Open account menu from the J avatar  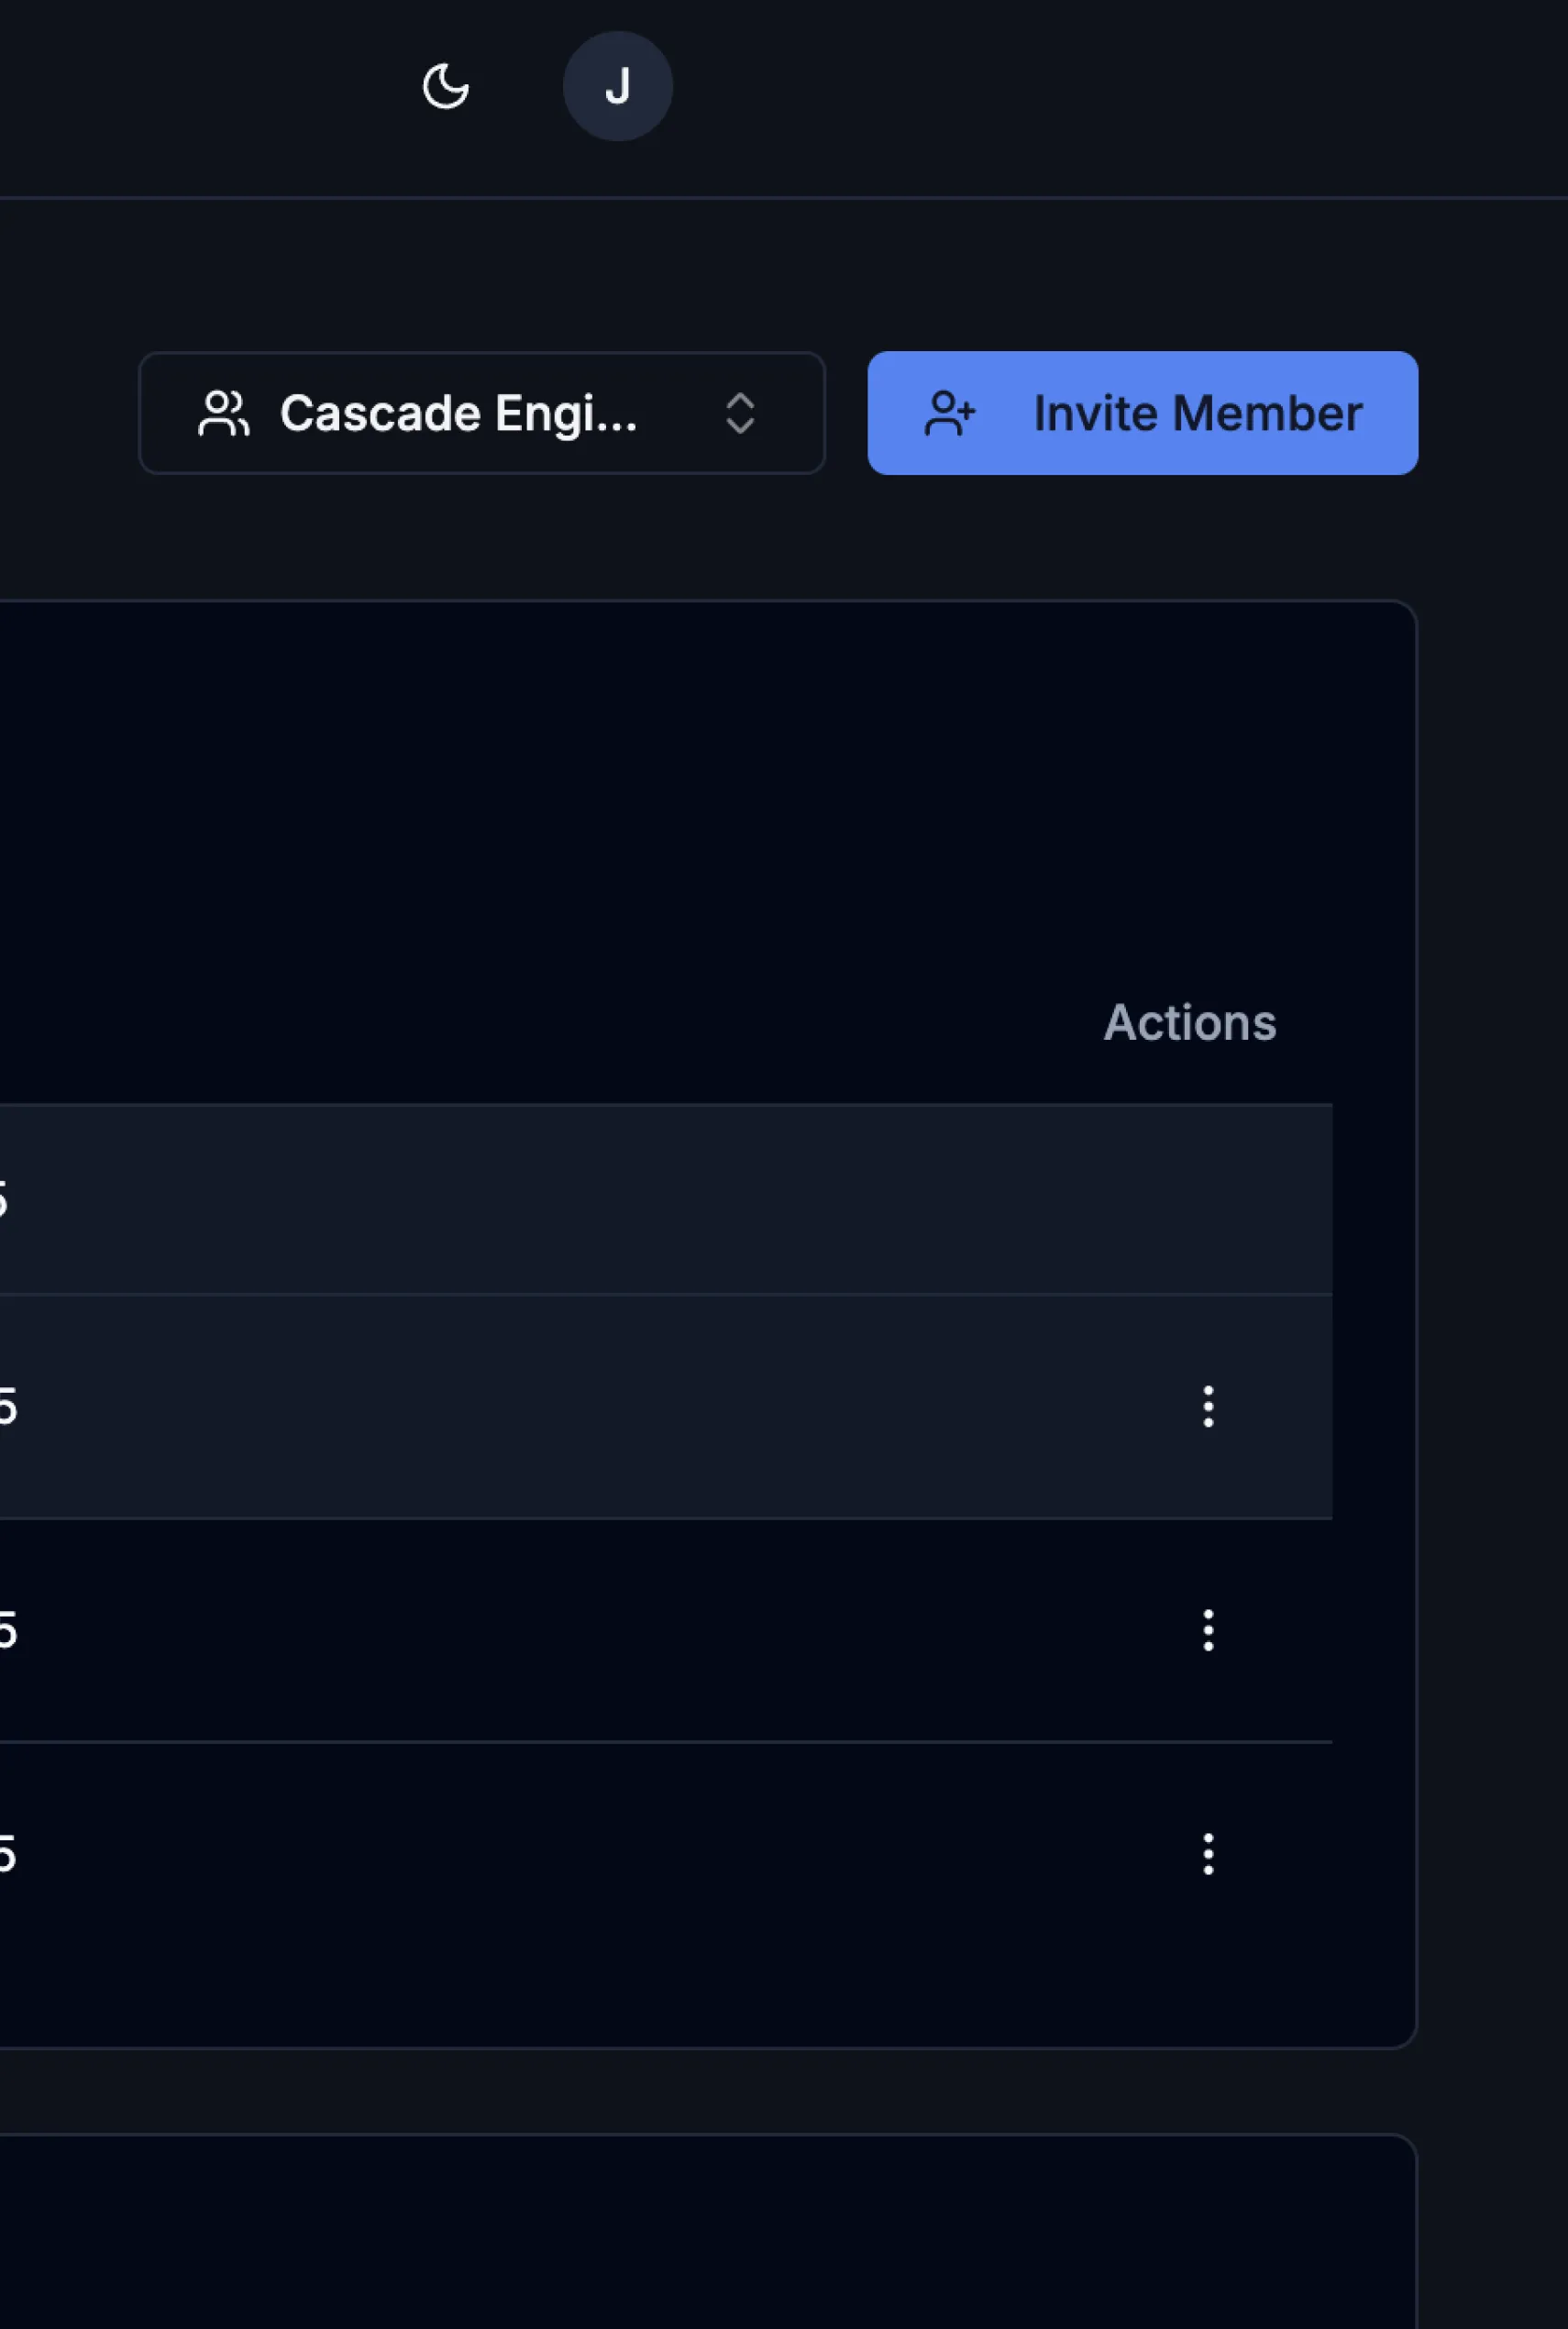tap(617, 86)
